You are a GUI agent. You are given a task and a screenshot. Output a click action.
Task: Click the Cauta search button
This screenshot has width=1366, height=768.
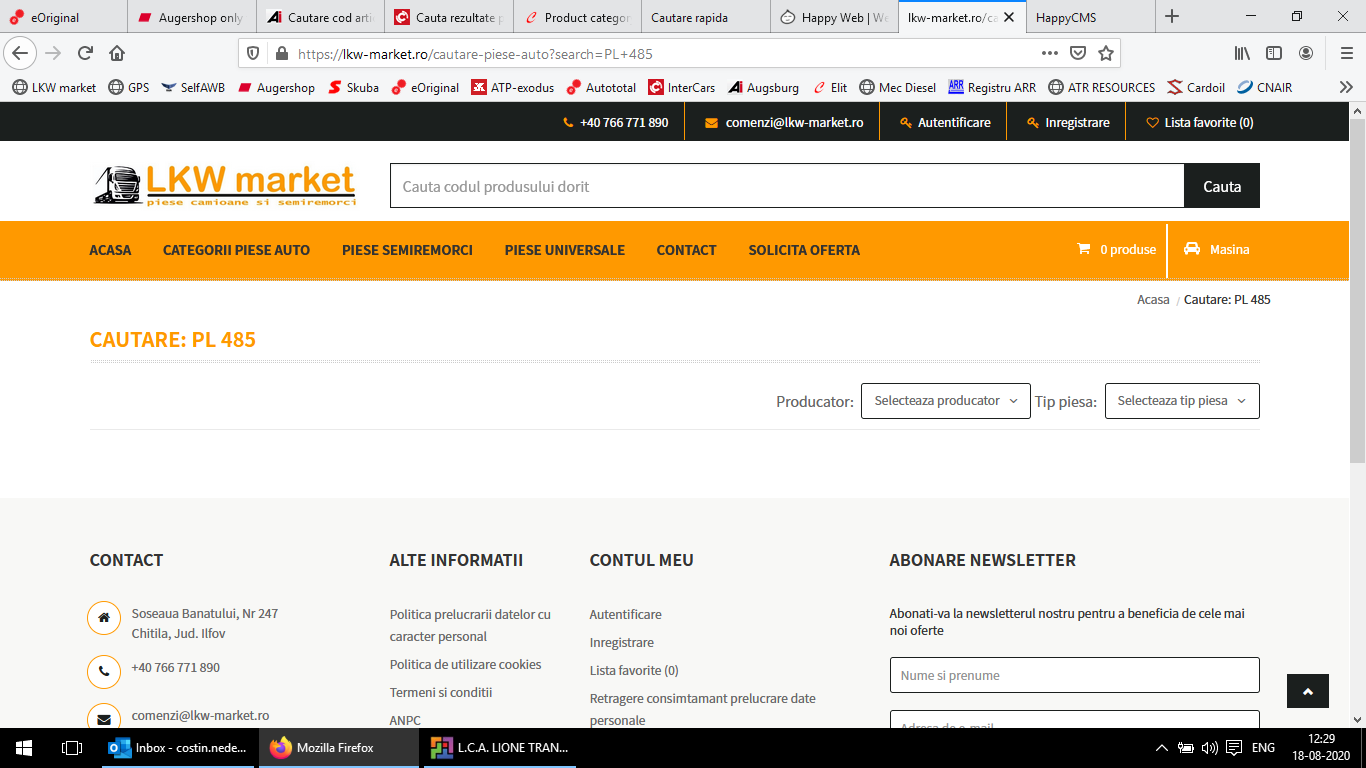pyautogui.click(x=1222, y=186)
